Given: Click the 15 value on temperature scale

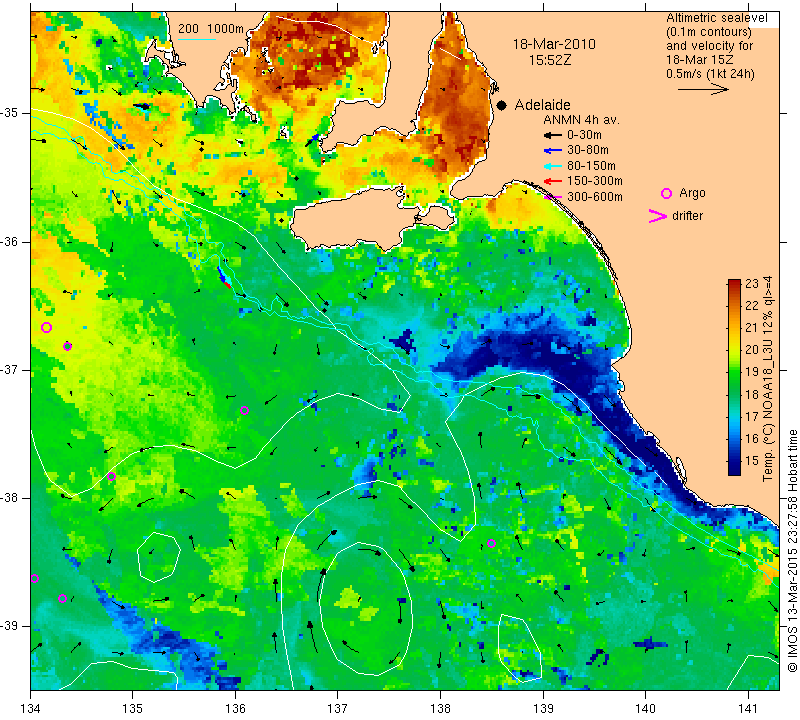Looking at the screenshot, I should coord(752,460).
